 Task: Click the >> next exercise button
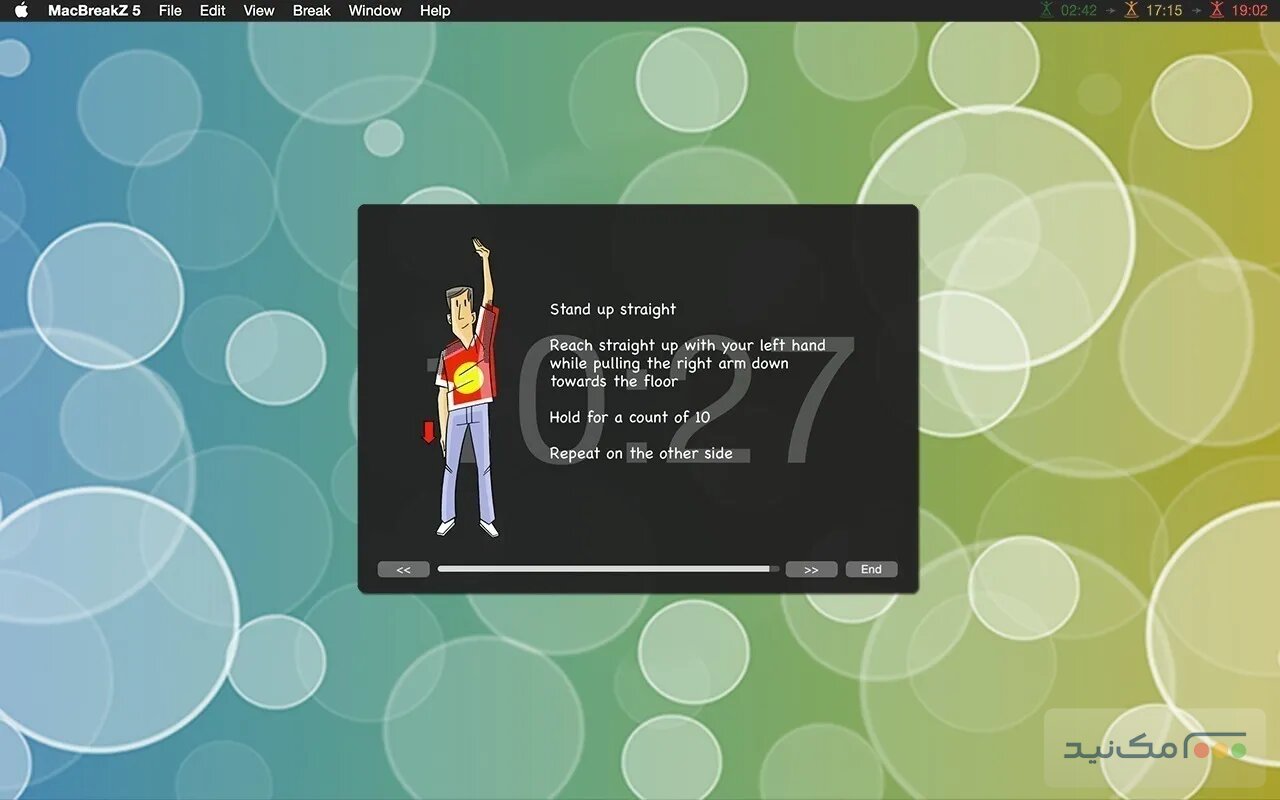[811, 568]
